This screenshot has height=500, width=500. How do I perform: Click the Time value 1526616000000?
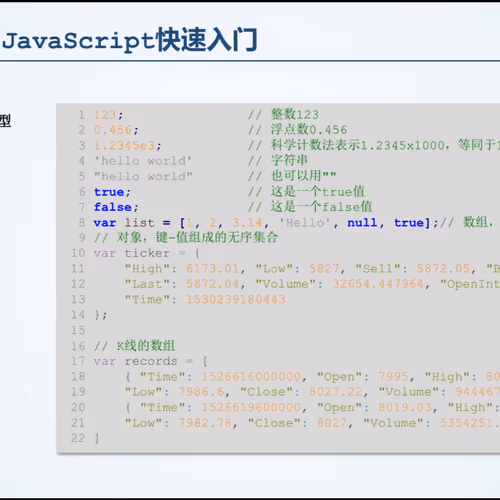point(251,377)
